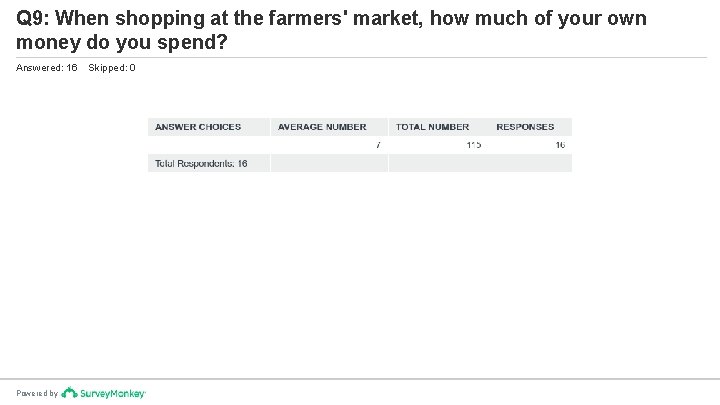Click the total number value 115
Screen dimensions: 720x405
(x=473, y=145)
